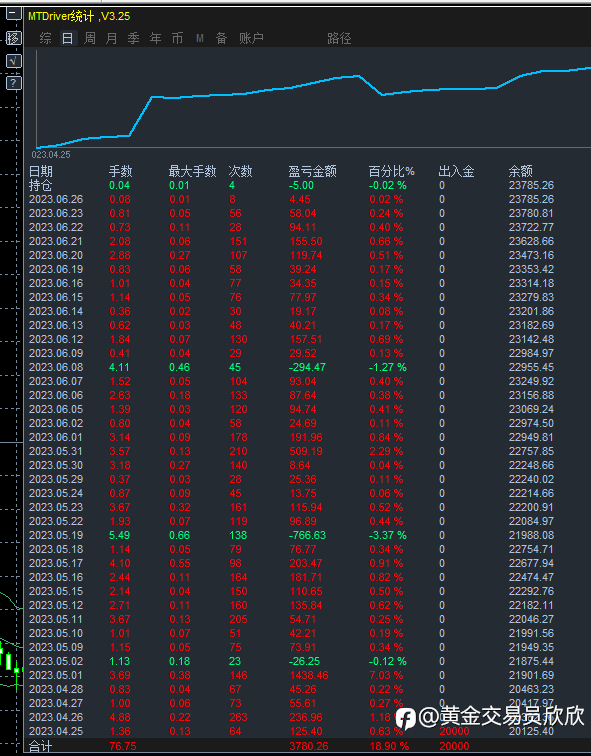The image size is (591, 756).
Task: Click the 最大手数 column header
Action: click(x=192, y=171)
